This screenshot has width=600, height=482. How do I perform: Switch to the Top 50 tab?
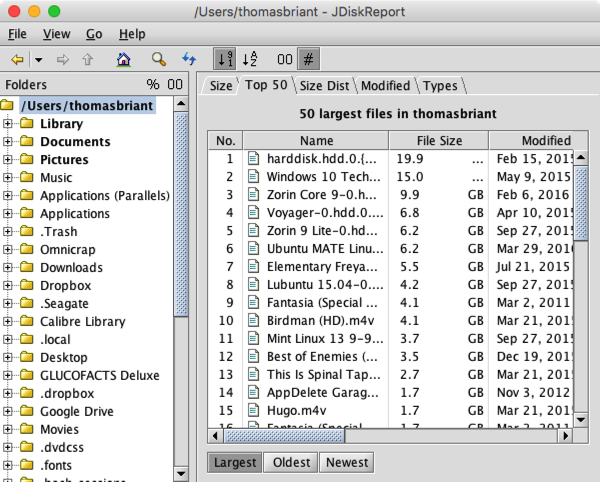tap(266, 85)
